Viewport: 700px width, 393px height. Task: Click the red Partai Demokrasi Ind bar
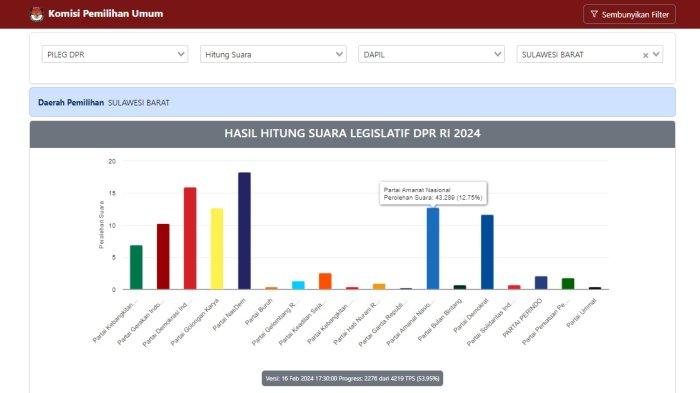coord(190,238)
